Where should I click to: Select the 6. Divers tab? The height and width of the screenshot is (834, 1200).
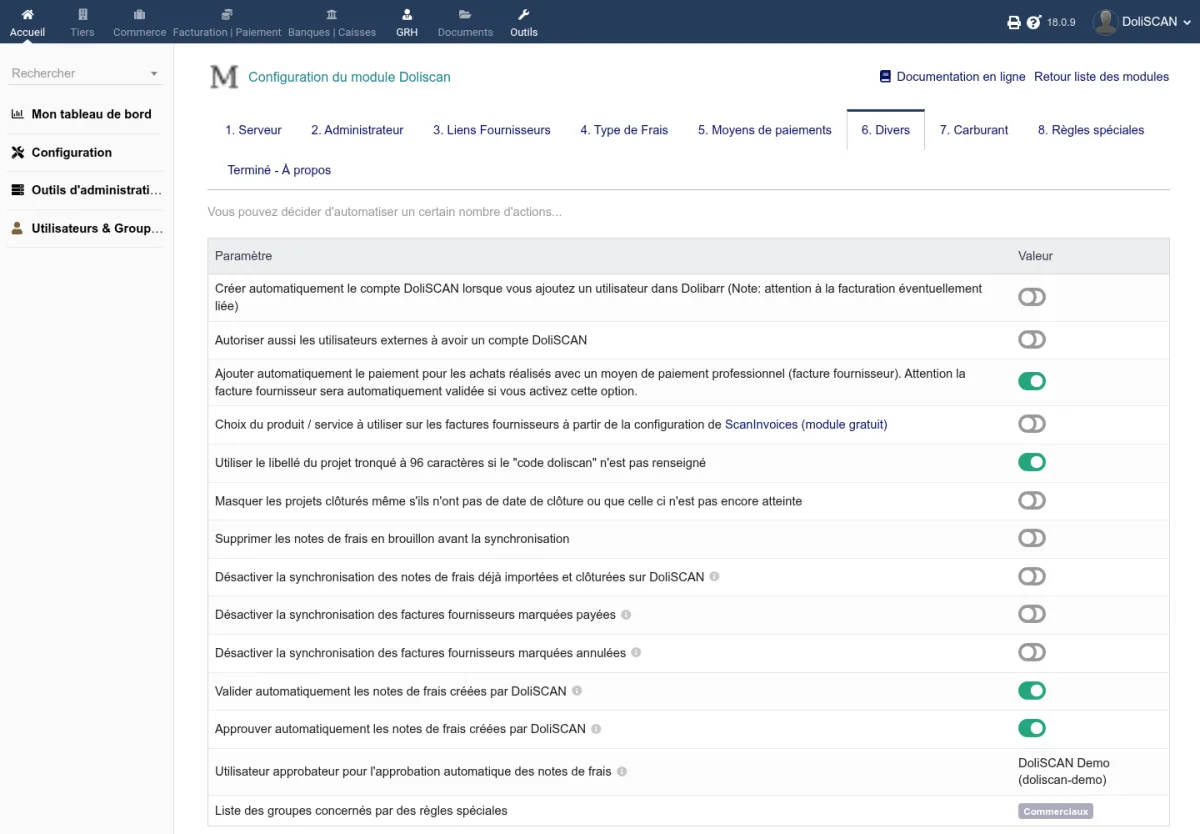[x=886, y=130]
